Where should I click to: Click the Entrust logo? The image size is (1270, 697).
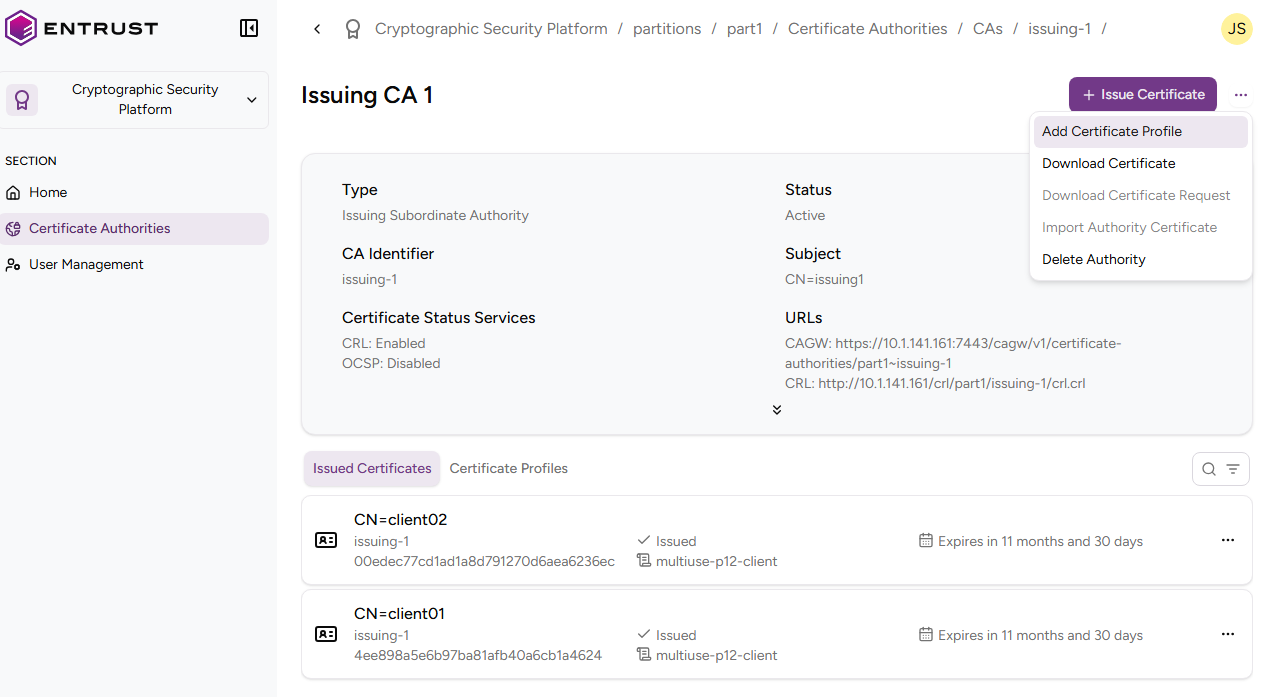tap(82, 28)
